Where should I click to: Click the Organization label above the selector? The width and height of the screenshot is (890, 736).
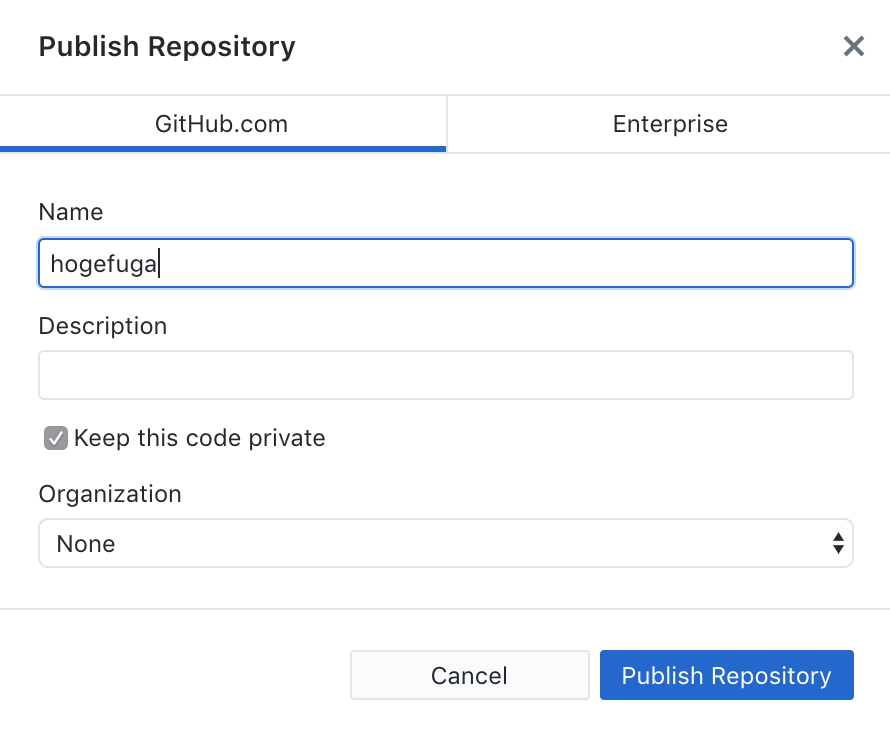pyautogui.click(x=110, y=494)
